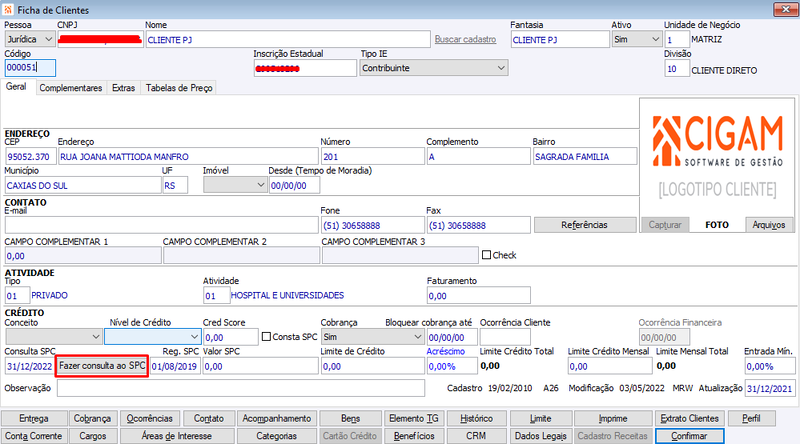Click the Contato button
800x444 pixels.
click(x=209, y=418)
